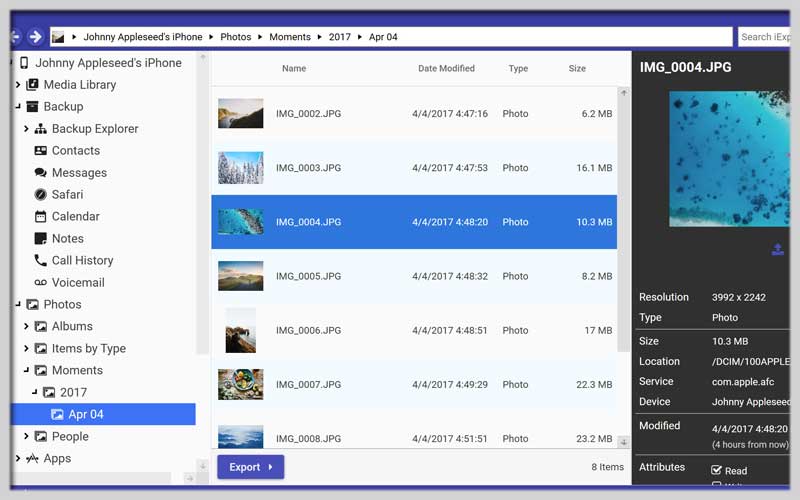Expand the People node

tap(26, 436)
